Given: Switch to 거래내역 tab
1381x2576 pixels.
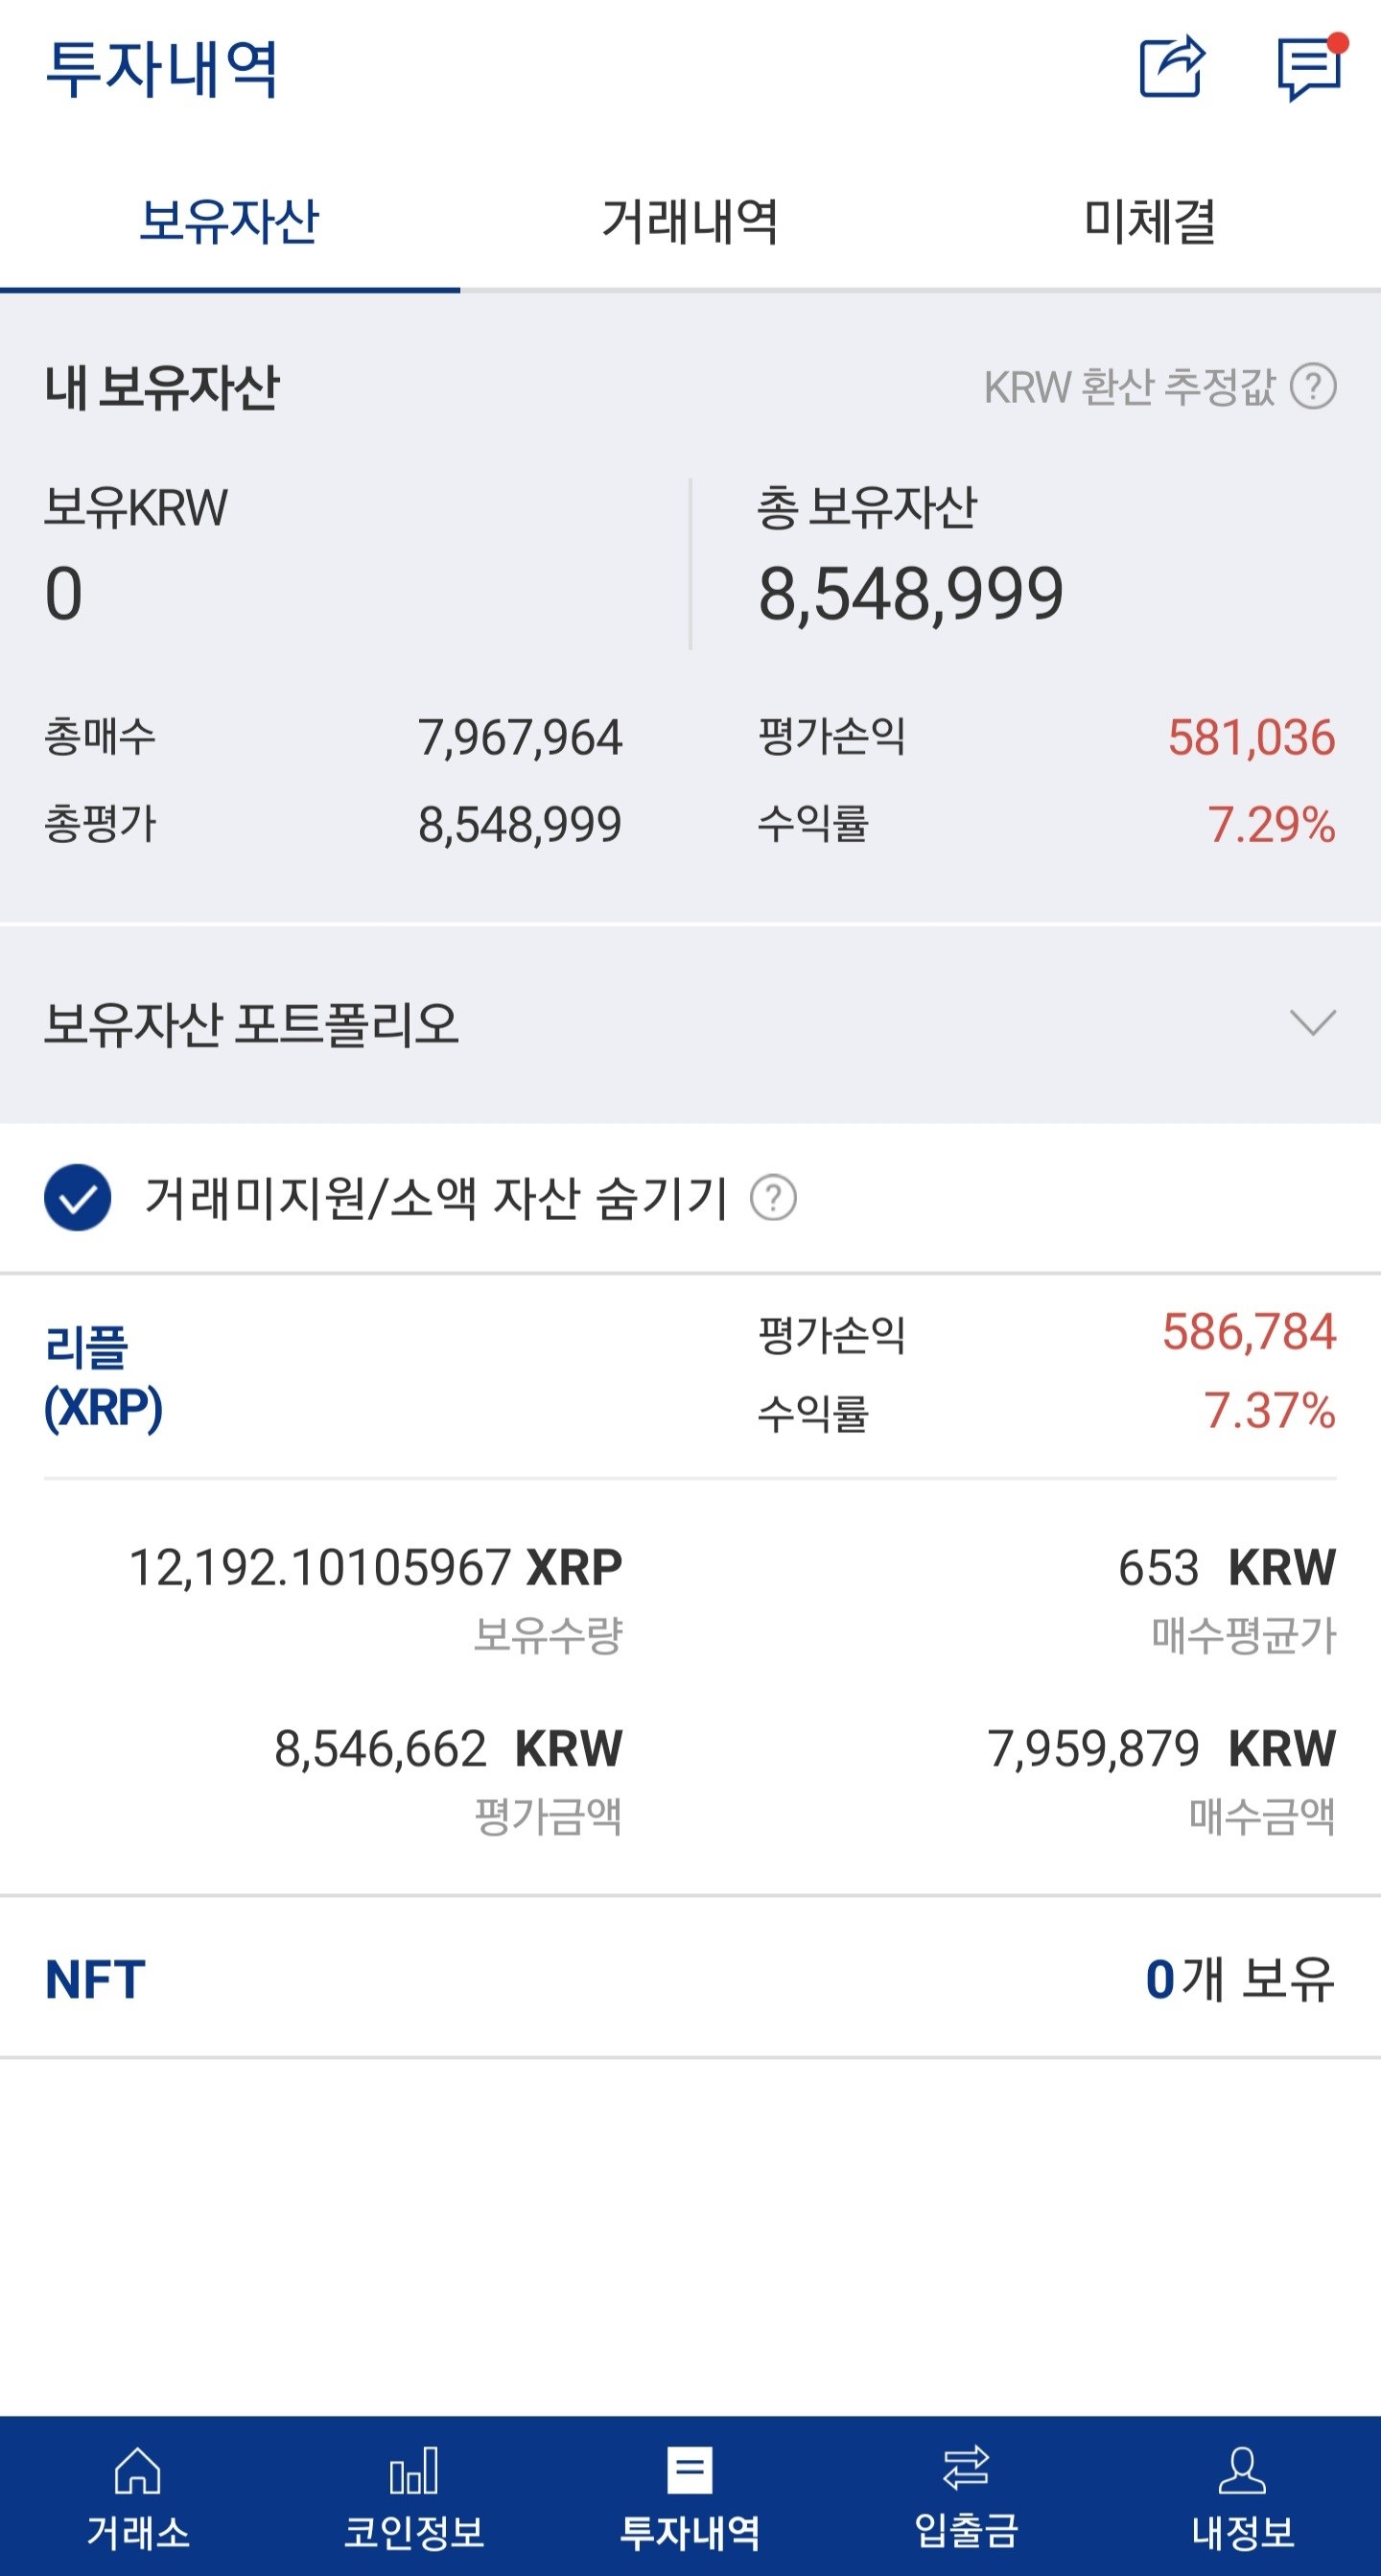Looking at the screenshot, I should click(x=690, y=221).
